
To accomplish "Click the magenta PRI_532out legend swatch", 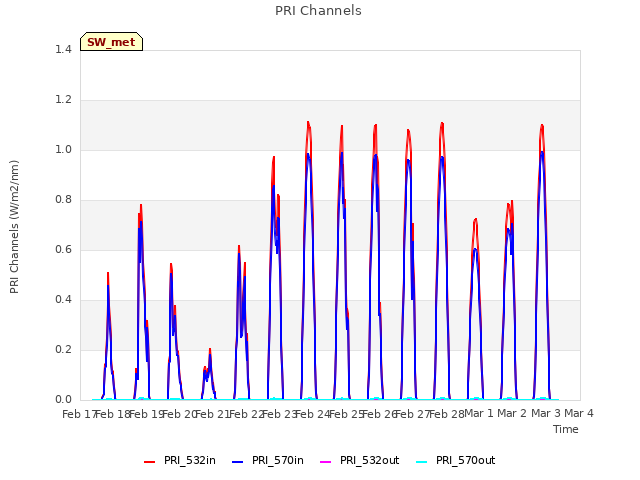I will [x=326, y=462].
